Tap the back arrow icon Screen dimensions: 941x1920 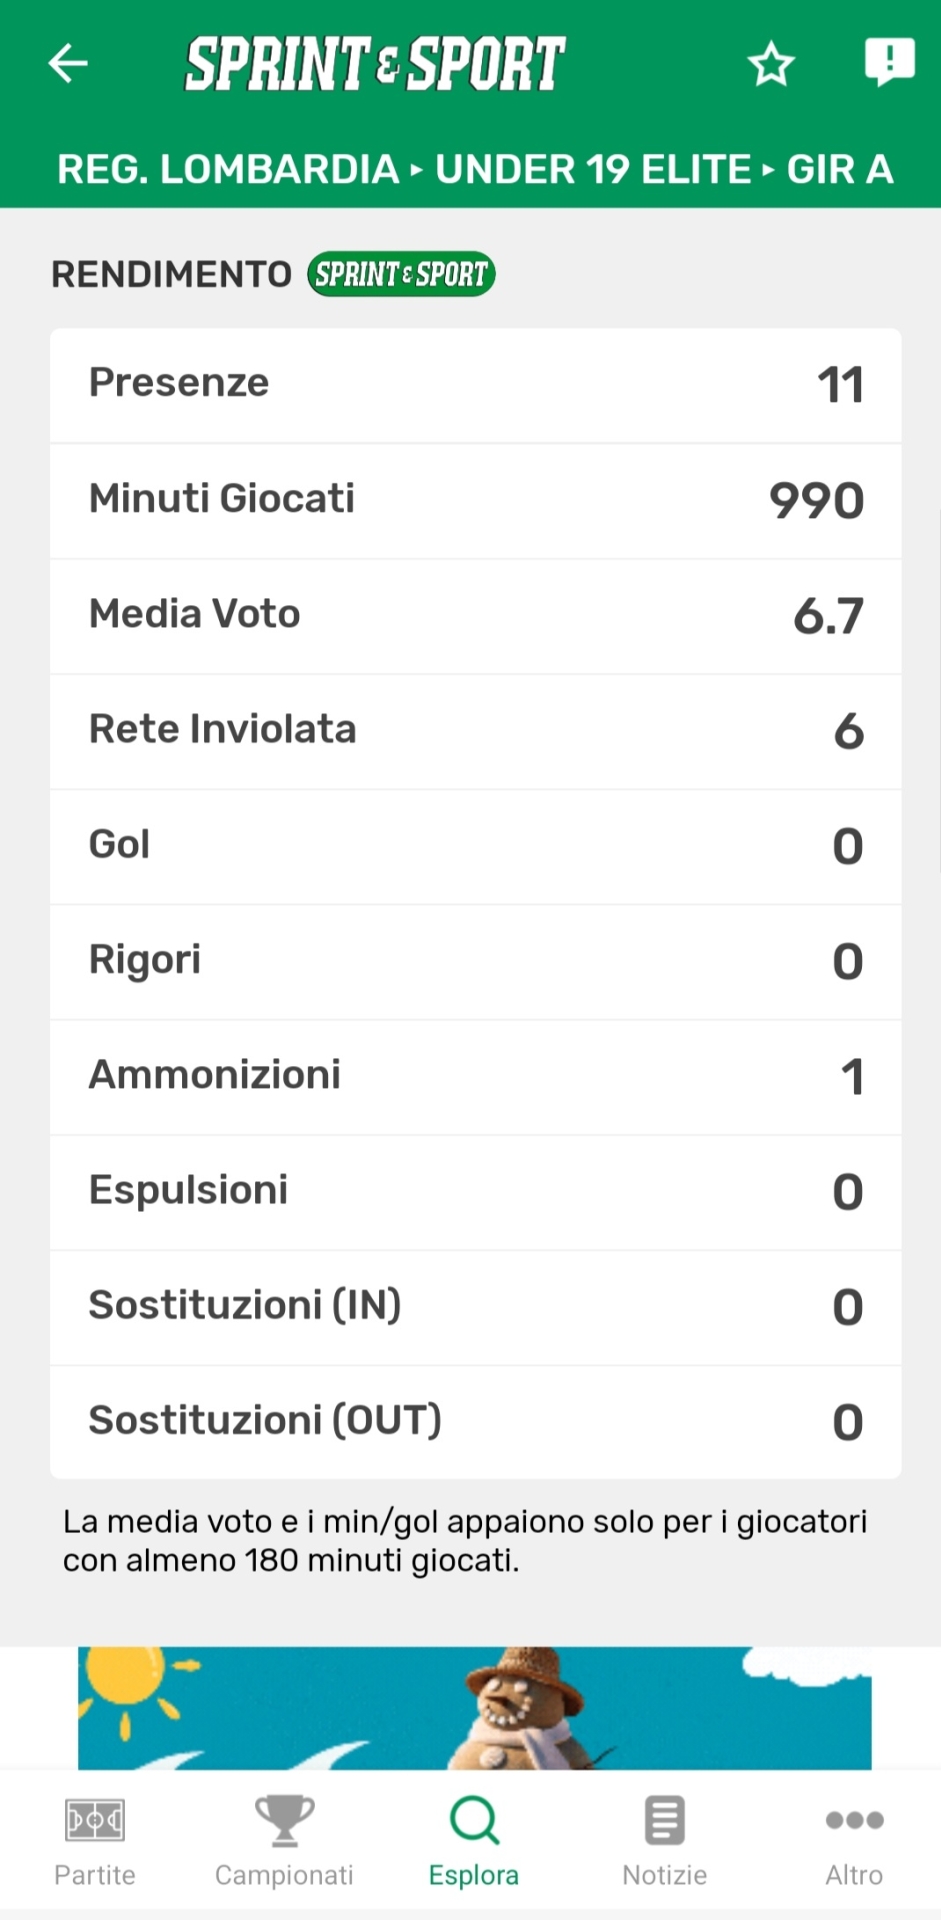coord(68,63)
